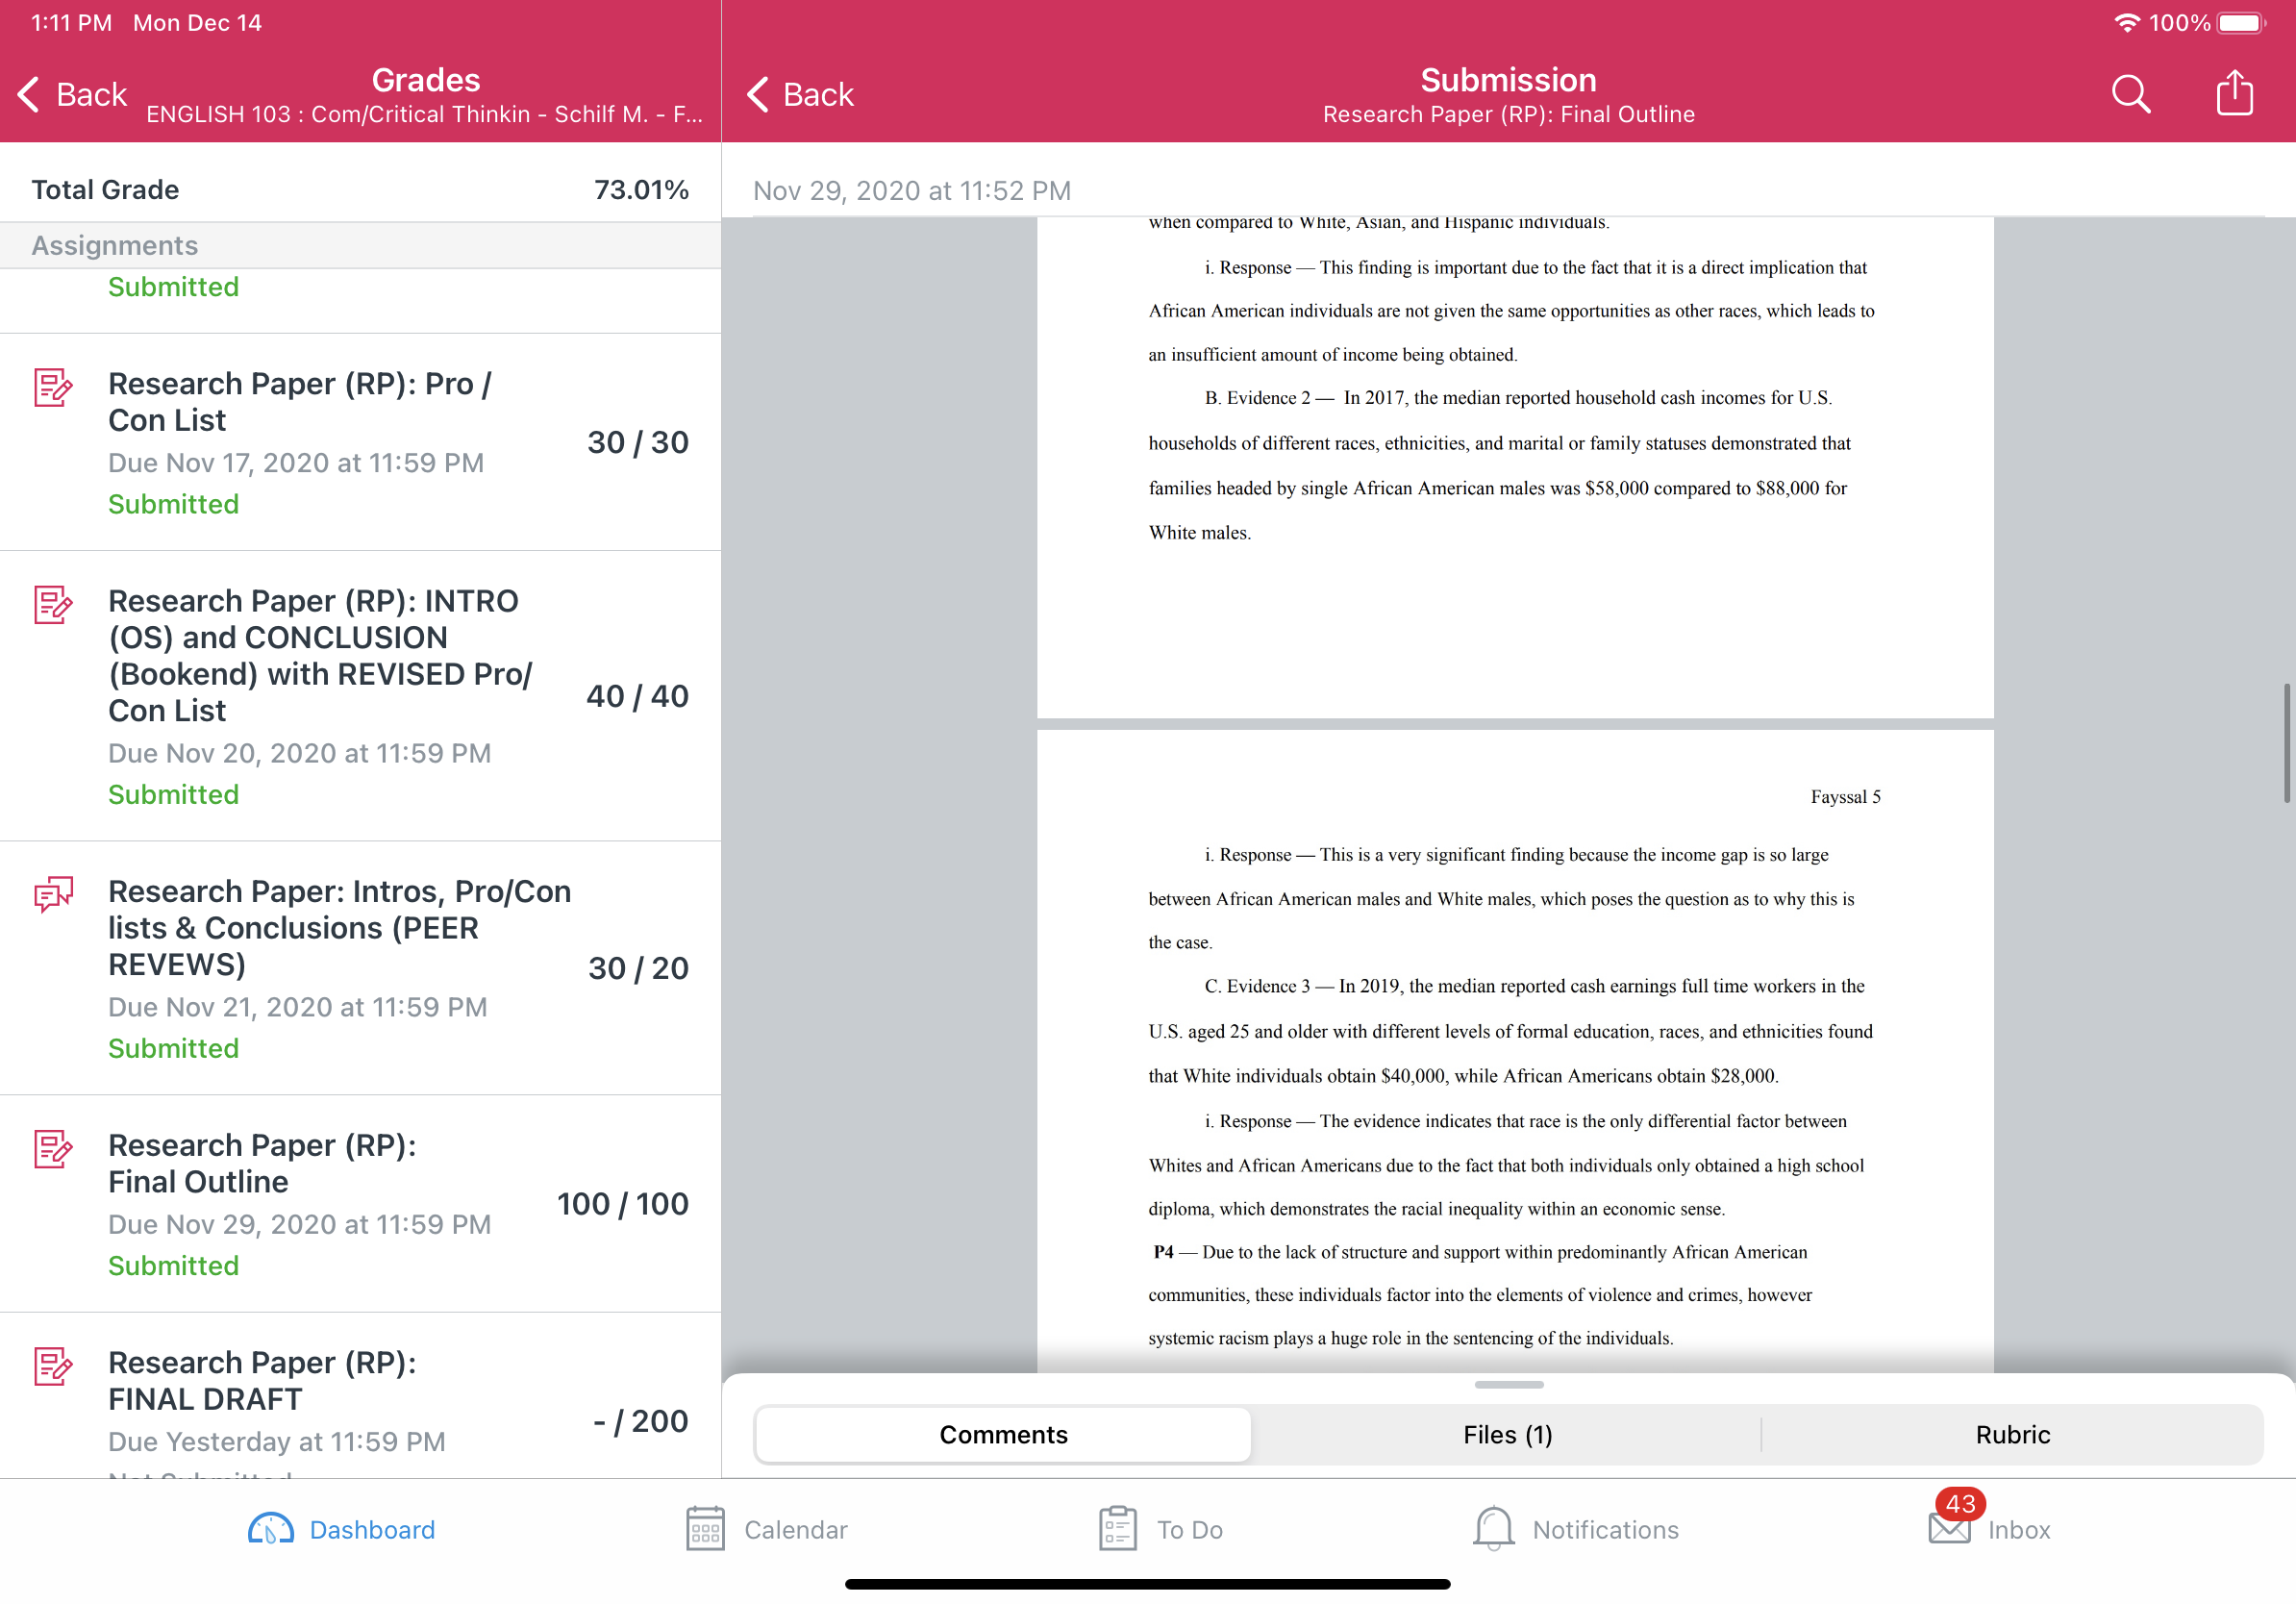
Task: Tap the battery indicator icon
Action: point(2241,22)
